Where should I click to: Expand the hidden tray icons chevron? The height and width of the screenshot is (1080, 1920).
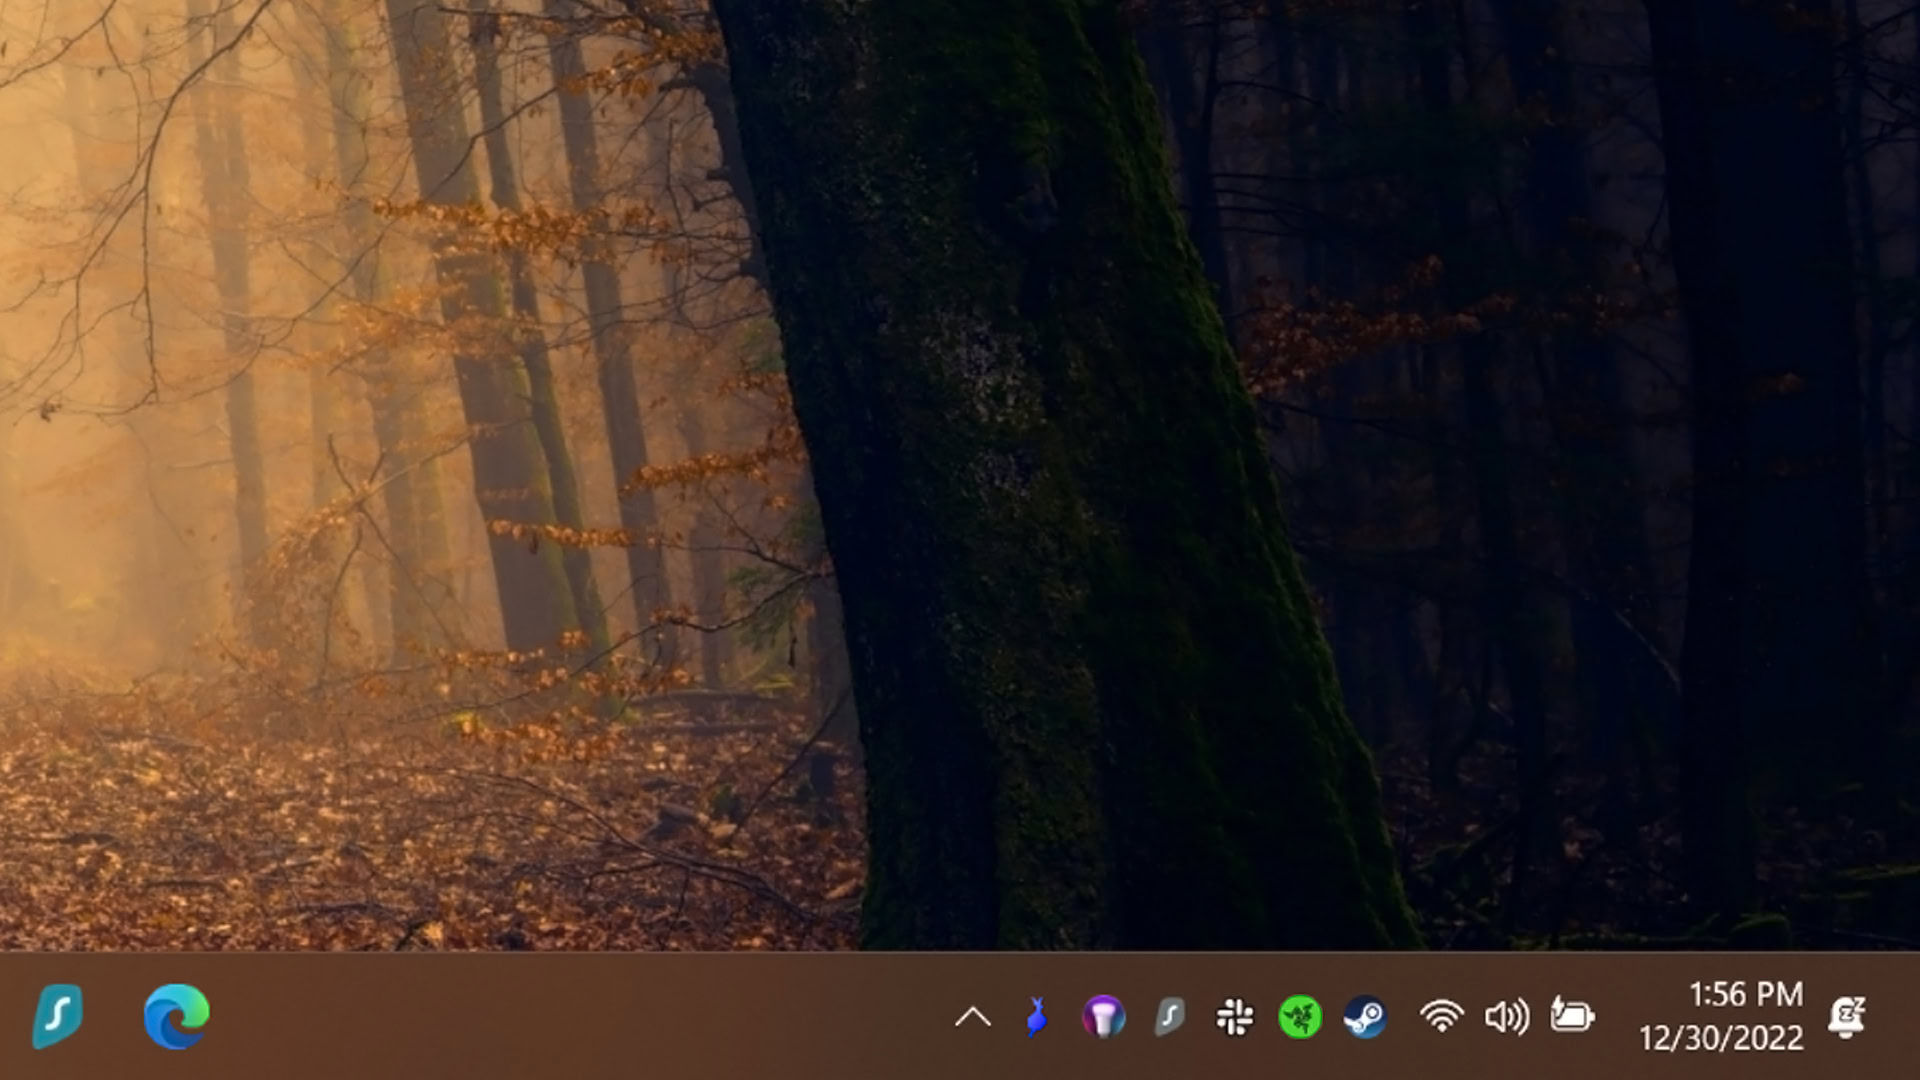(972, 1018)
